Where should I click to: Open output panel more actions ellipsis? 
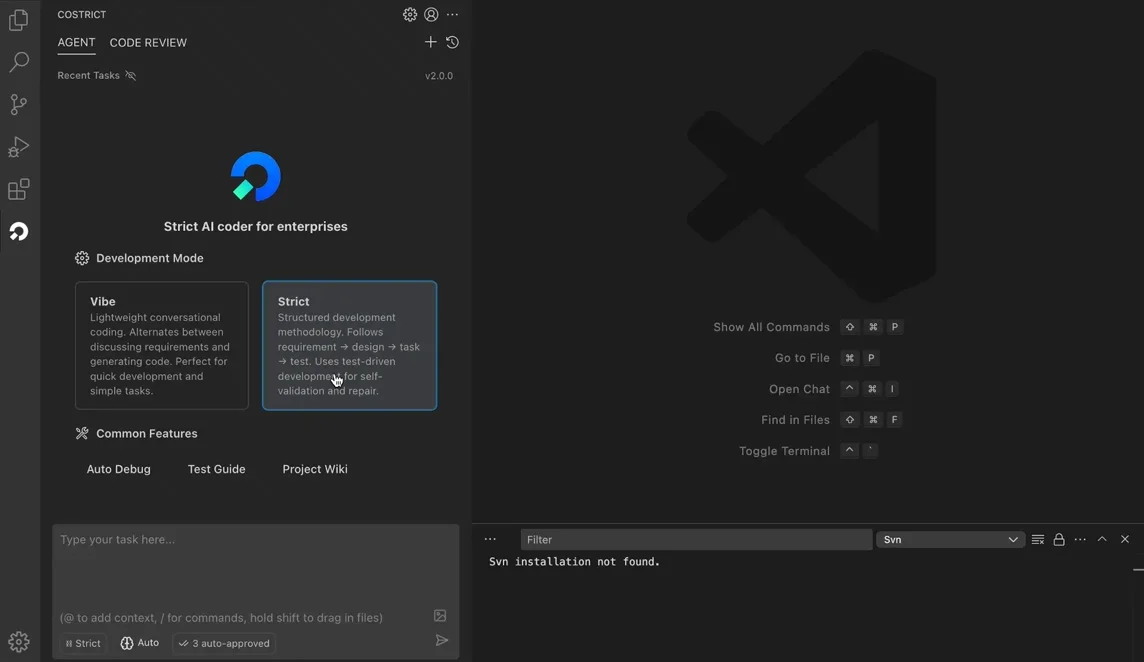pyautogui.click(x=1081, y=539)
